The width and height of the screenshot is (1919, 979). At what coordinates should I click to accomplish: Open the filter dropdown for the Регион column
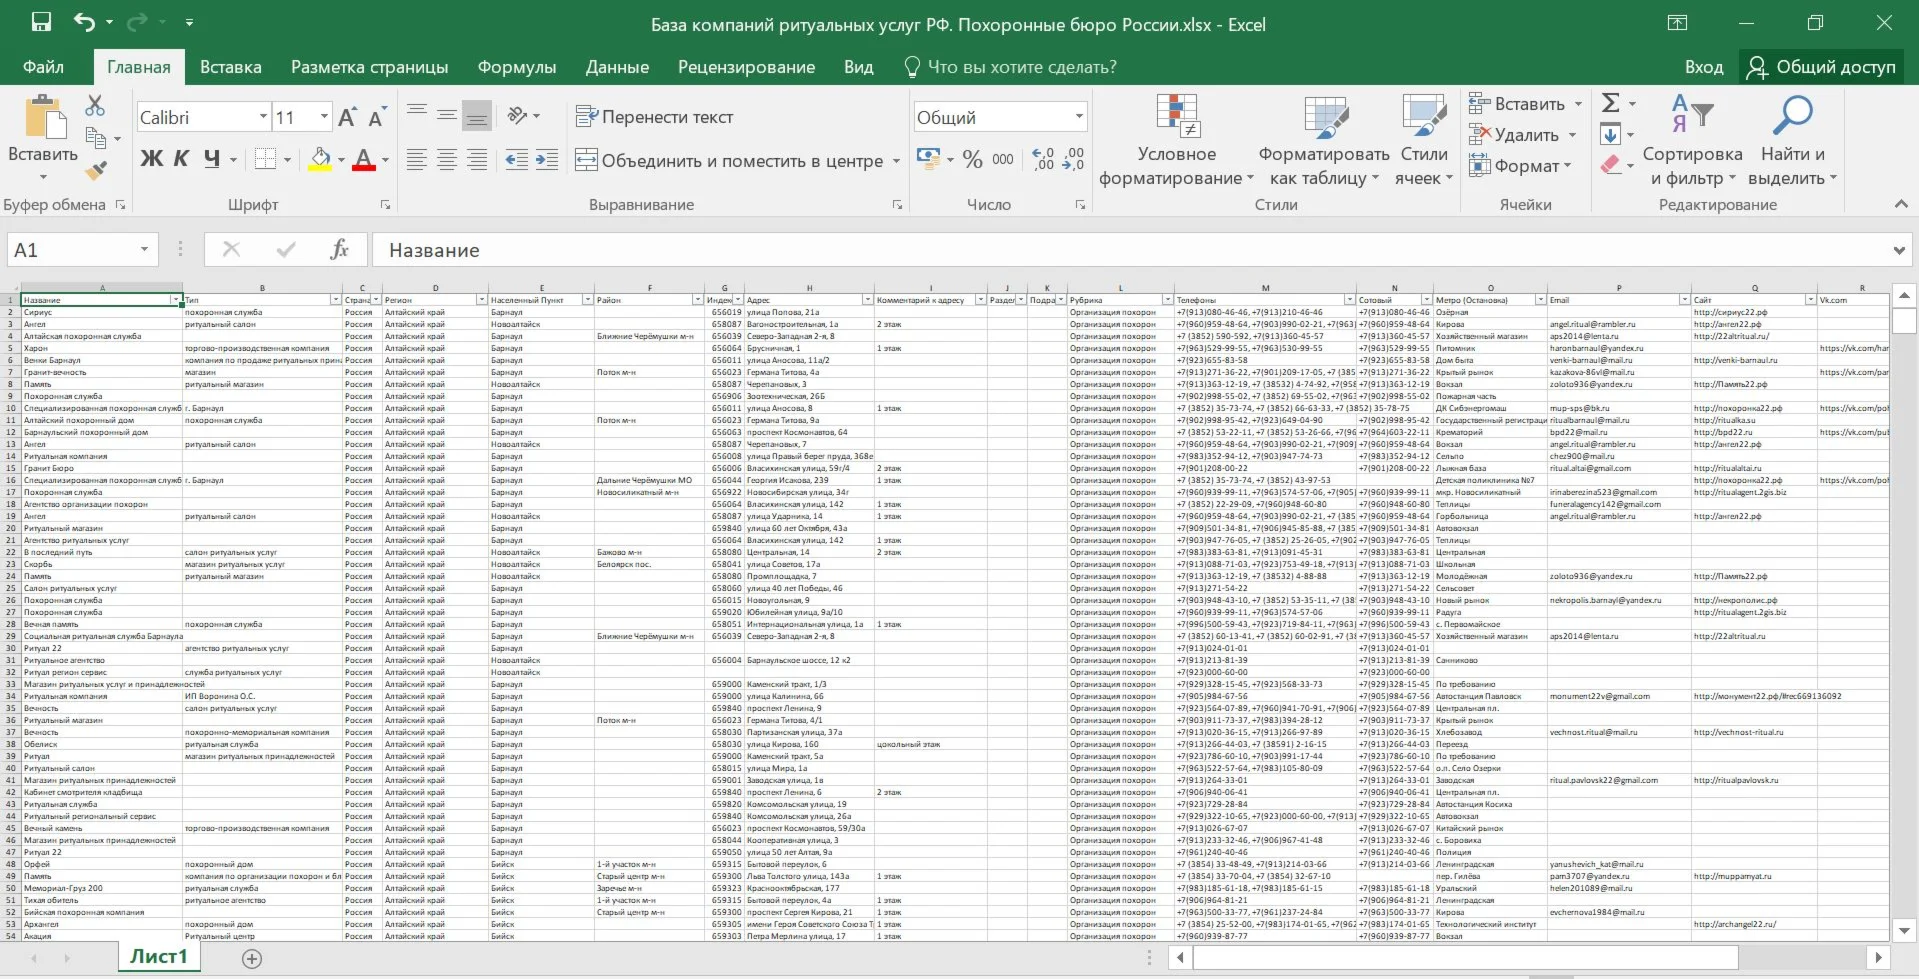pyautogui.click(x=481, y=300)
